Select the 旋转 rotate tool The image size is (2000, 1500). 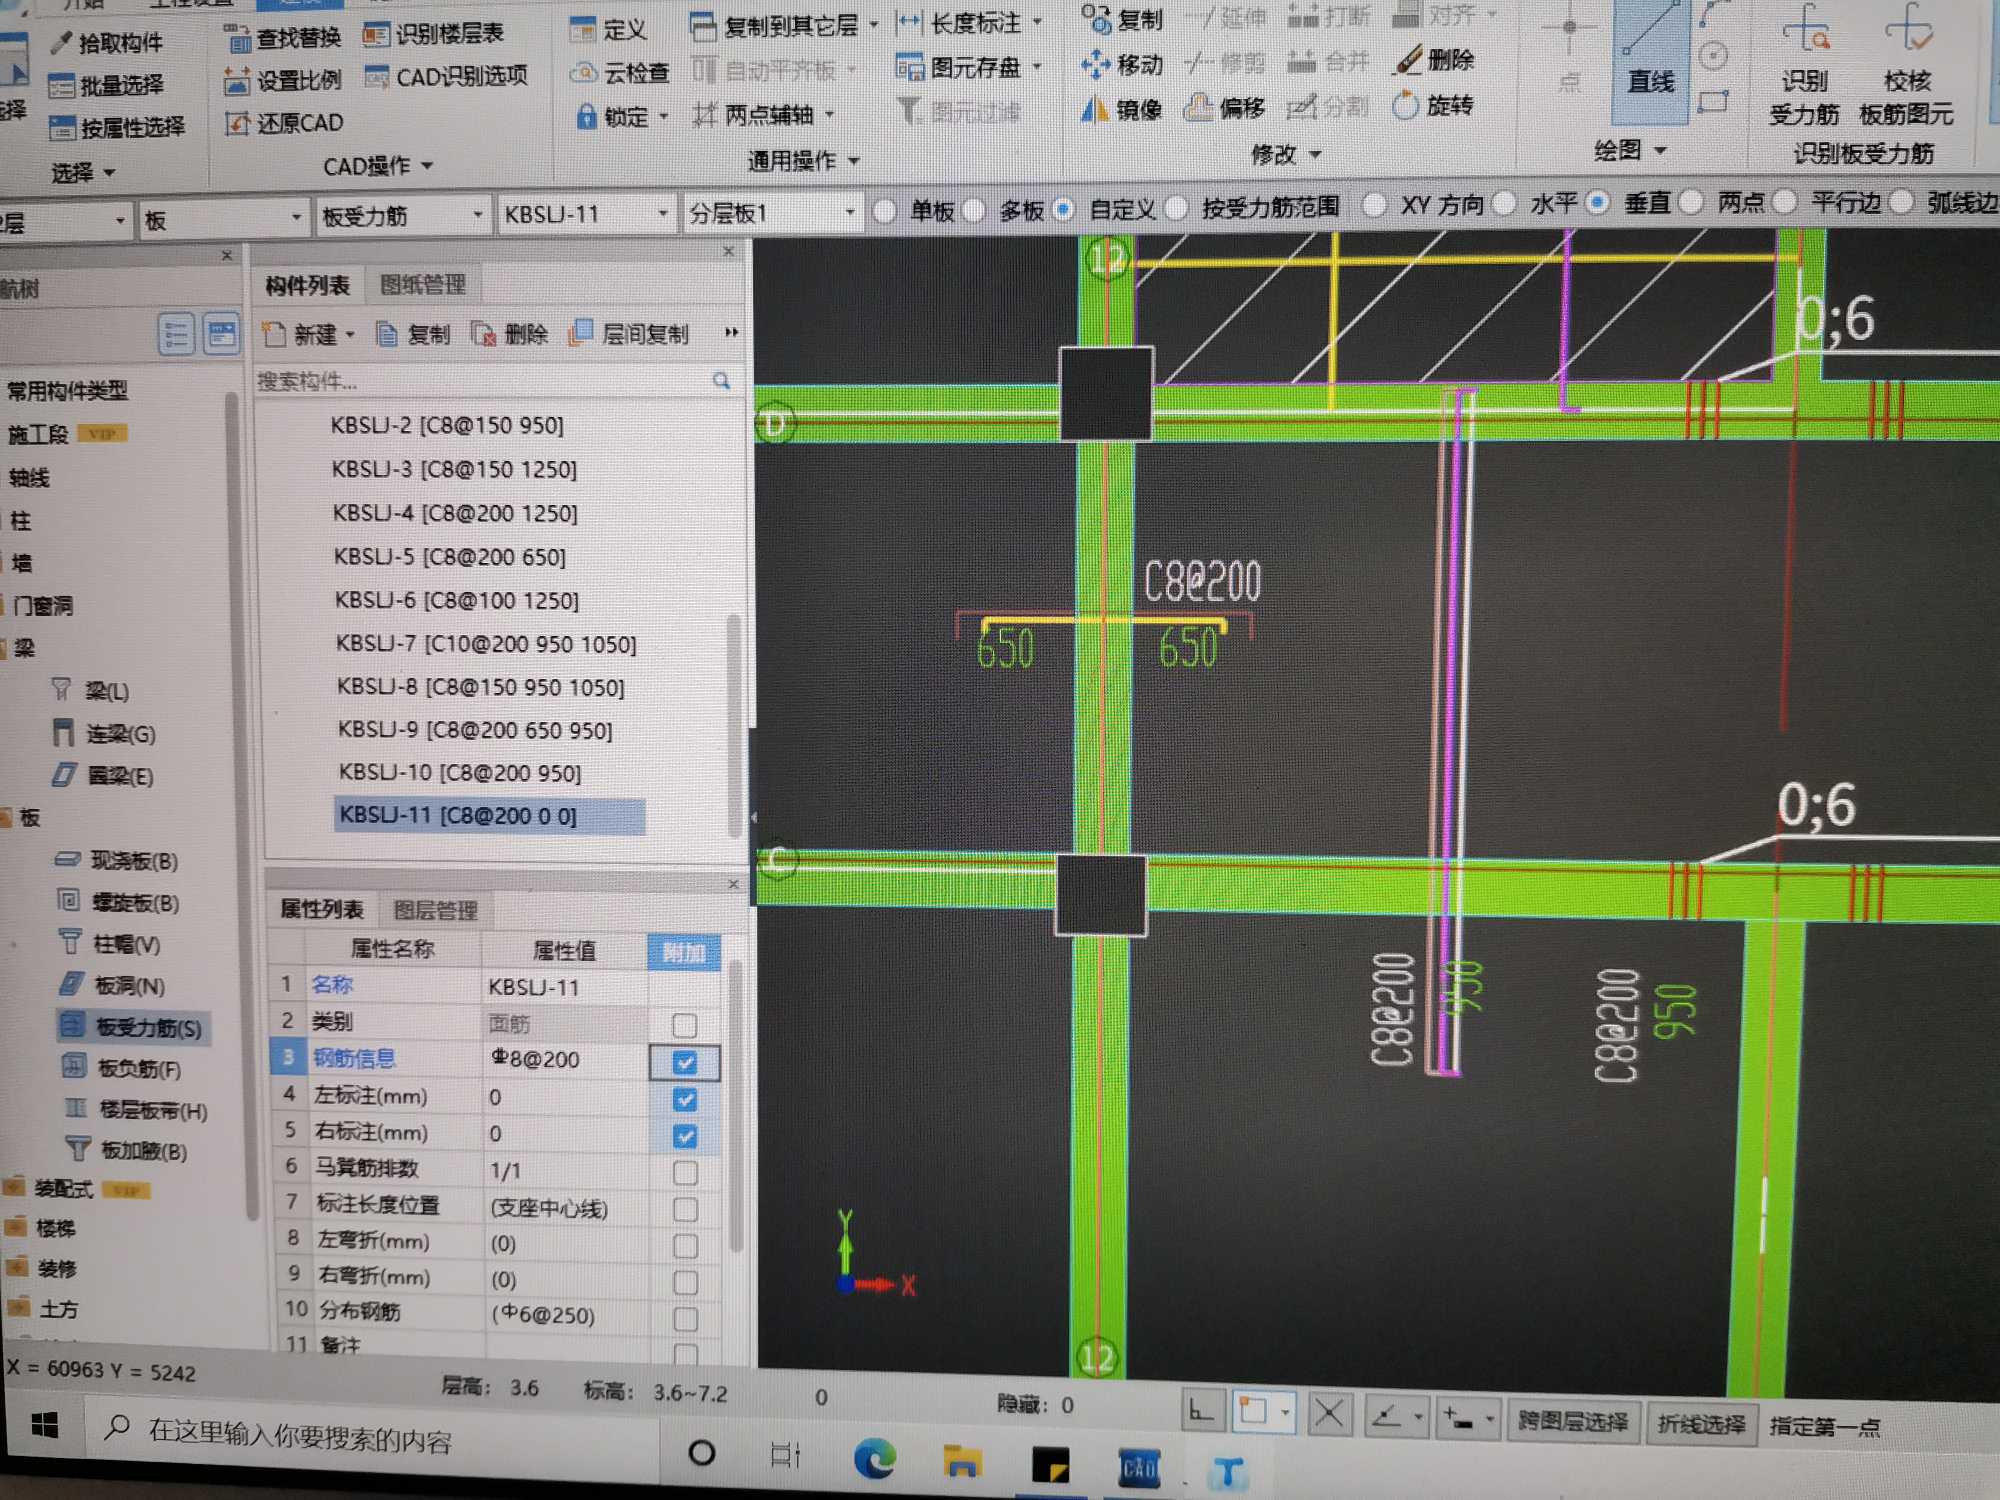click(x=1407, y=105)
